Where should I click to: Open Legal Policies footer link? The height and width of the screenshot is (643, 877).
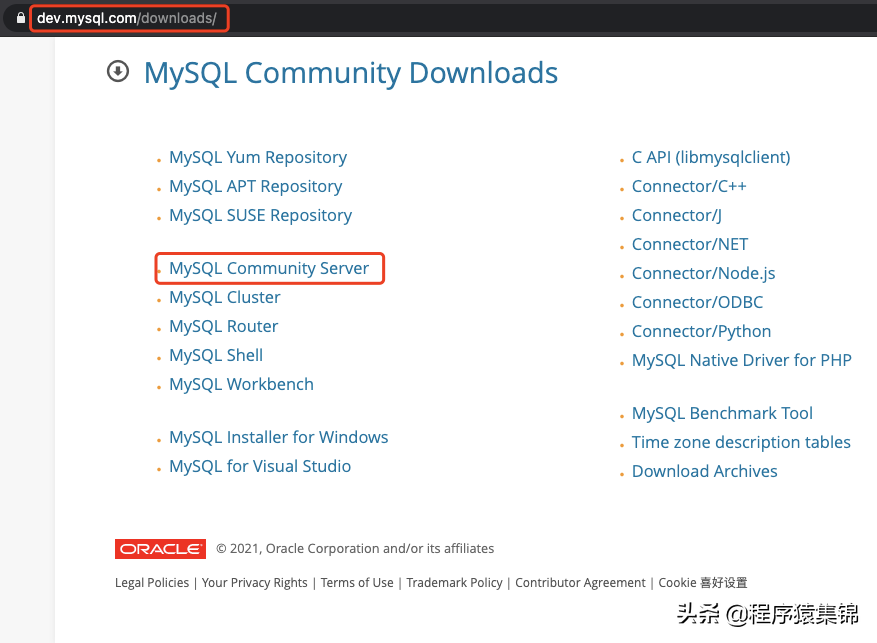(x=152, y=583)
